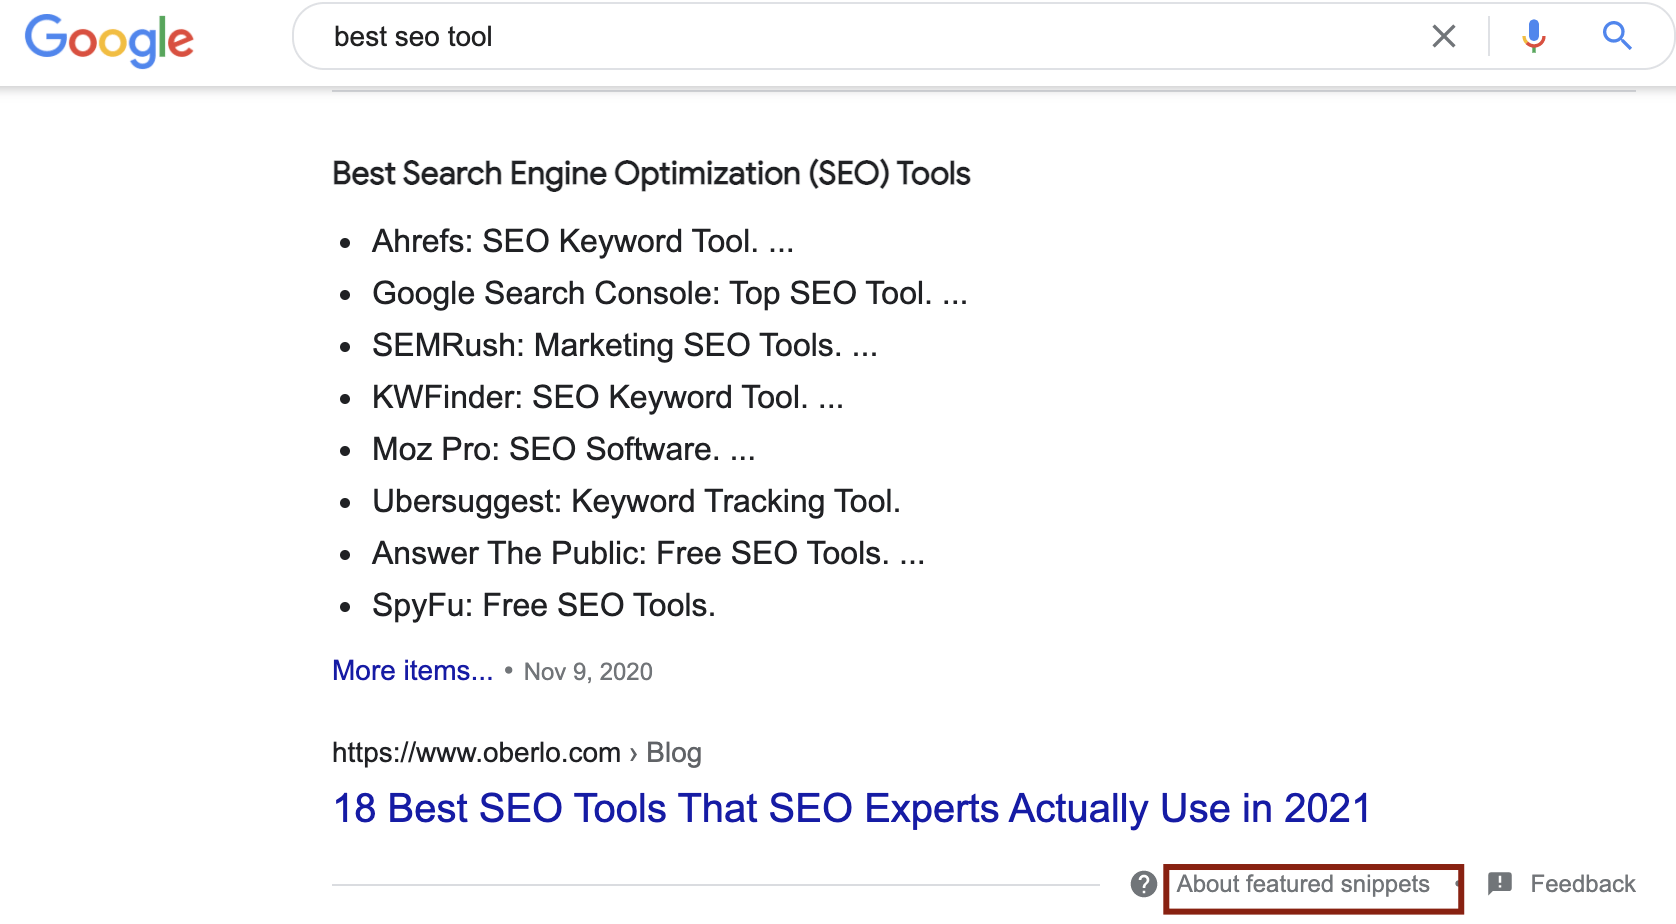
Task: Click the Blog breadcrumb segment
Action: pyautogui.click(x=674, y=752)
